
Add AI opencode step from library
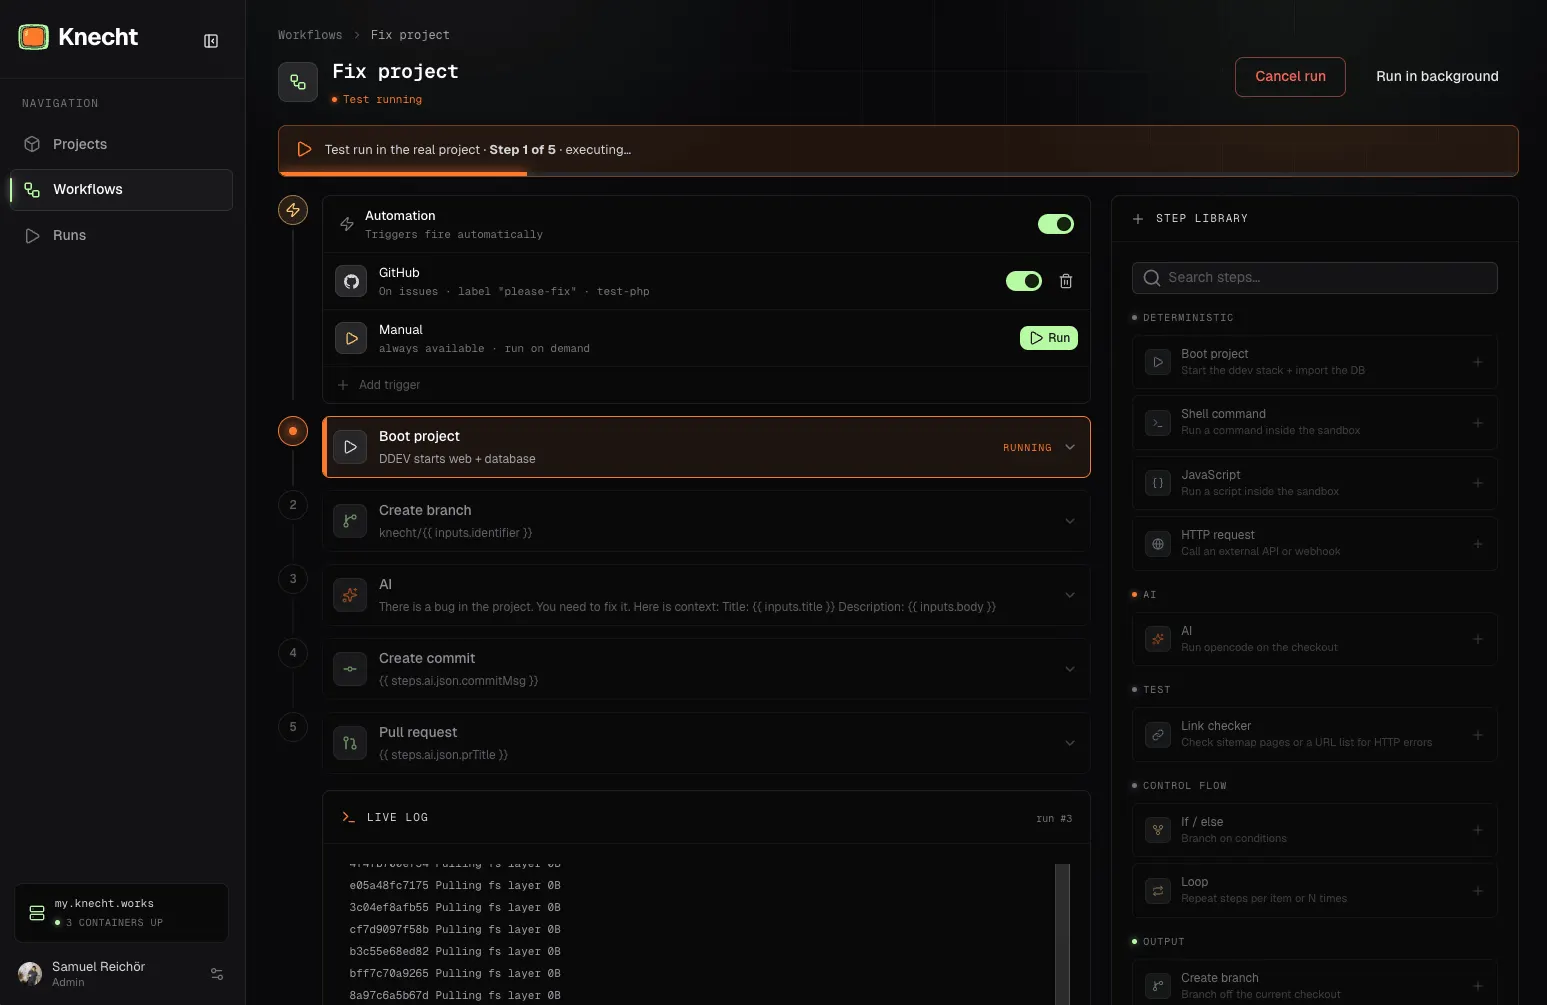click(x=1477, y=639)
